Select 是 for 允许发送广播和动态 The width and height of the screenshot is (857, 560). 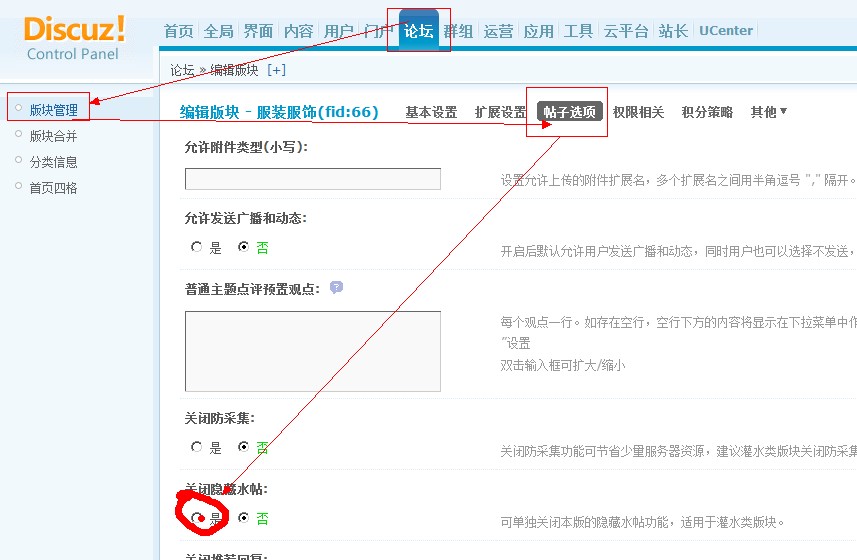point(196,247)
